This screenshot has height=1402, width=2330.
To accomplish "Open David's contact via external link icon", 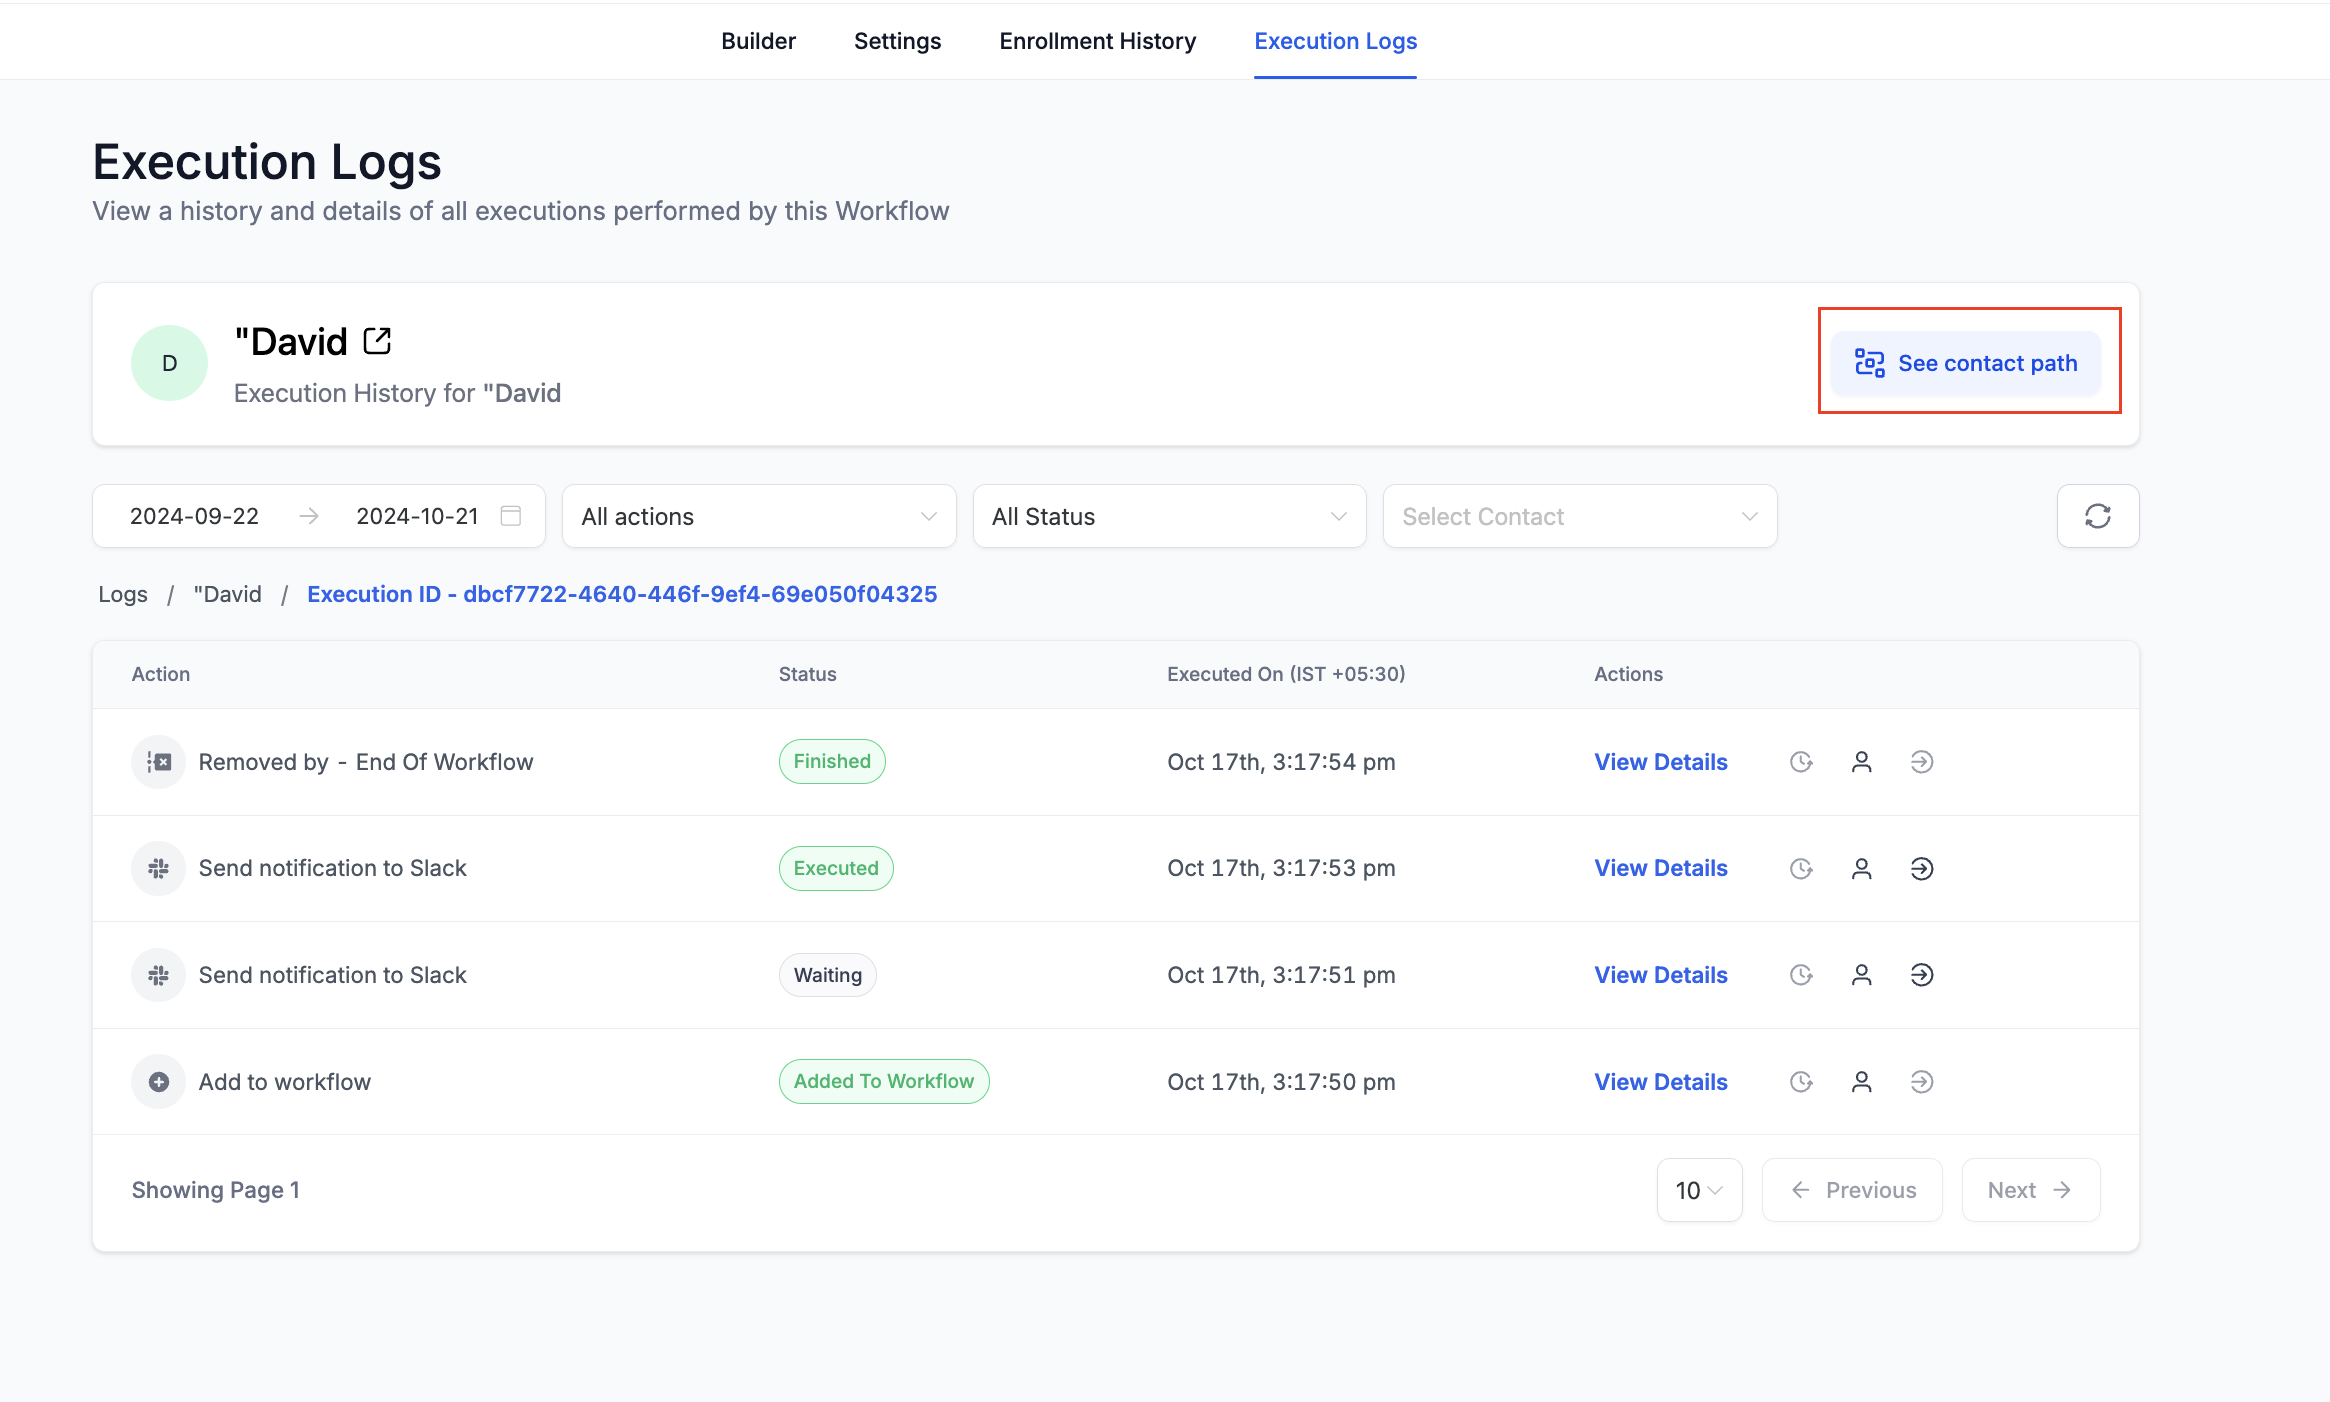I will coord(377,341).
